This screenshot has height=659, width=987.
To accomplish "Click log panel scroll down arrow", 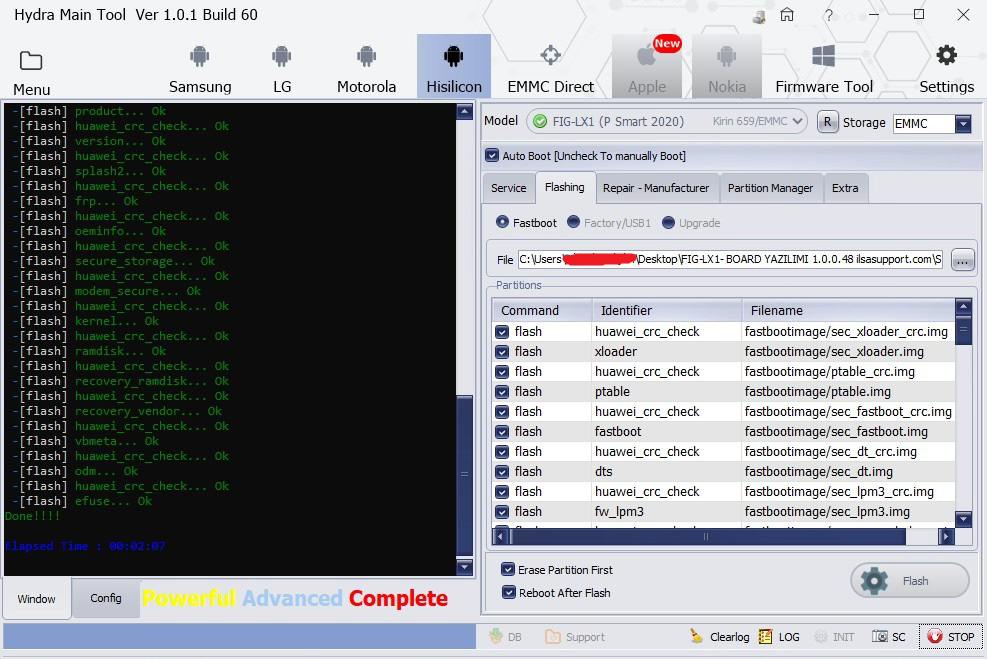I will pyautogui.click(x=465, y=567).
